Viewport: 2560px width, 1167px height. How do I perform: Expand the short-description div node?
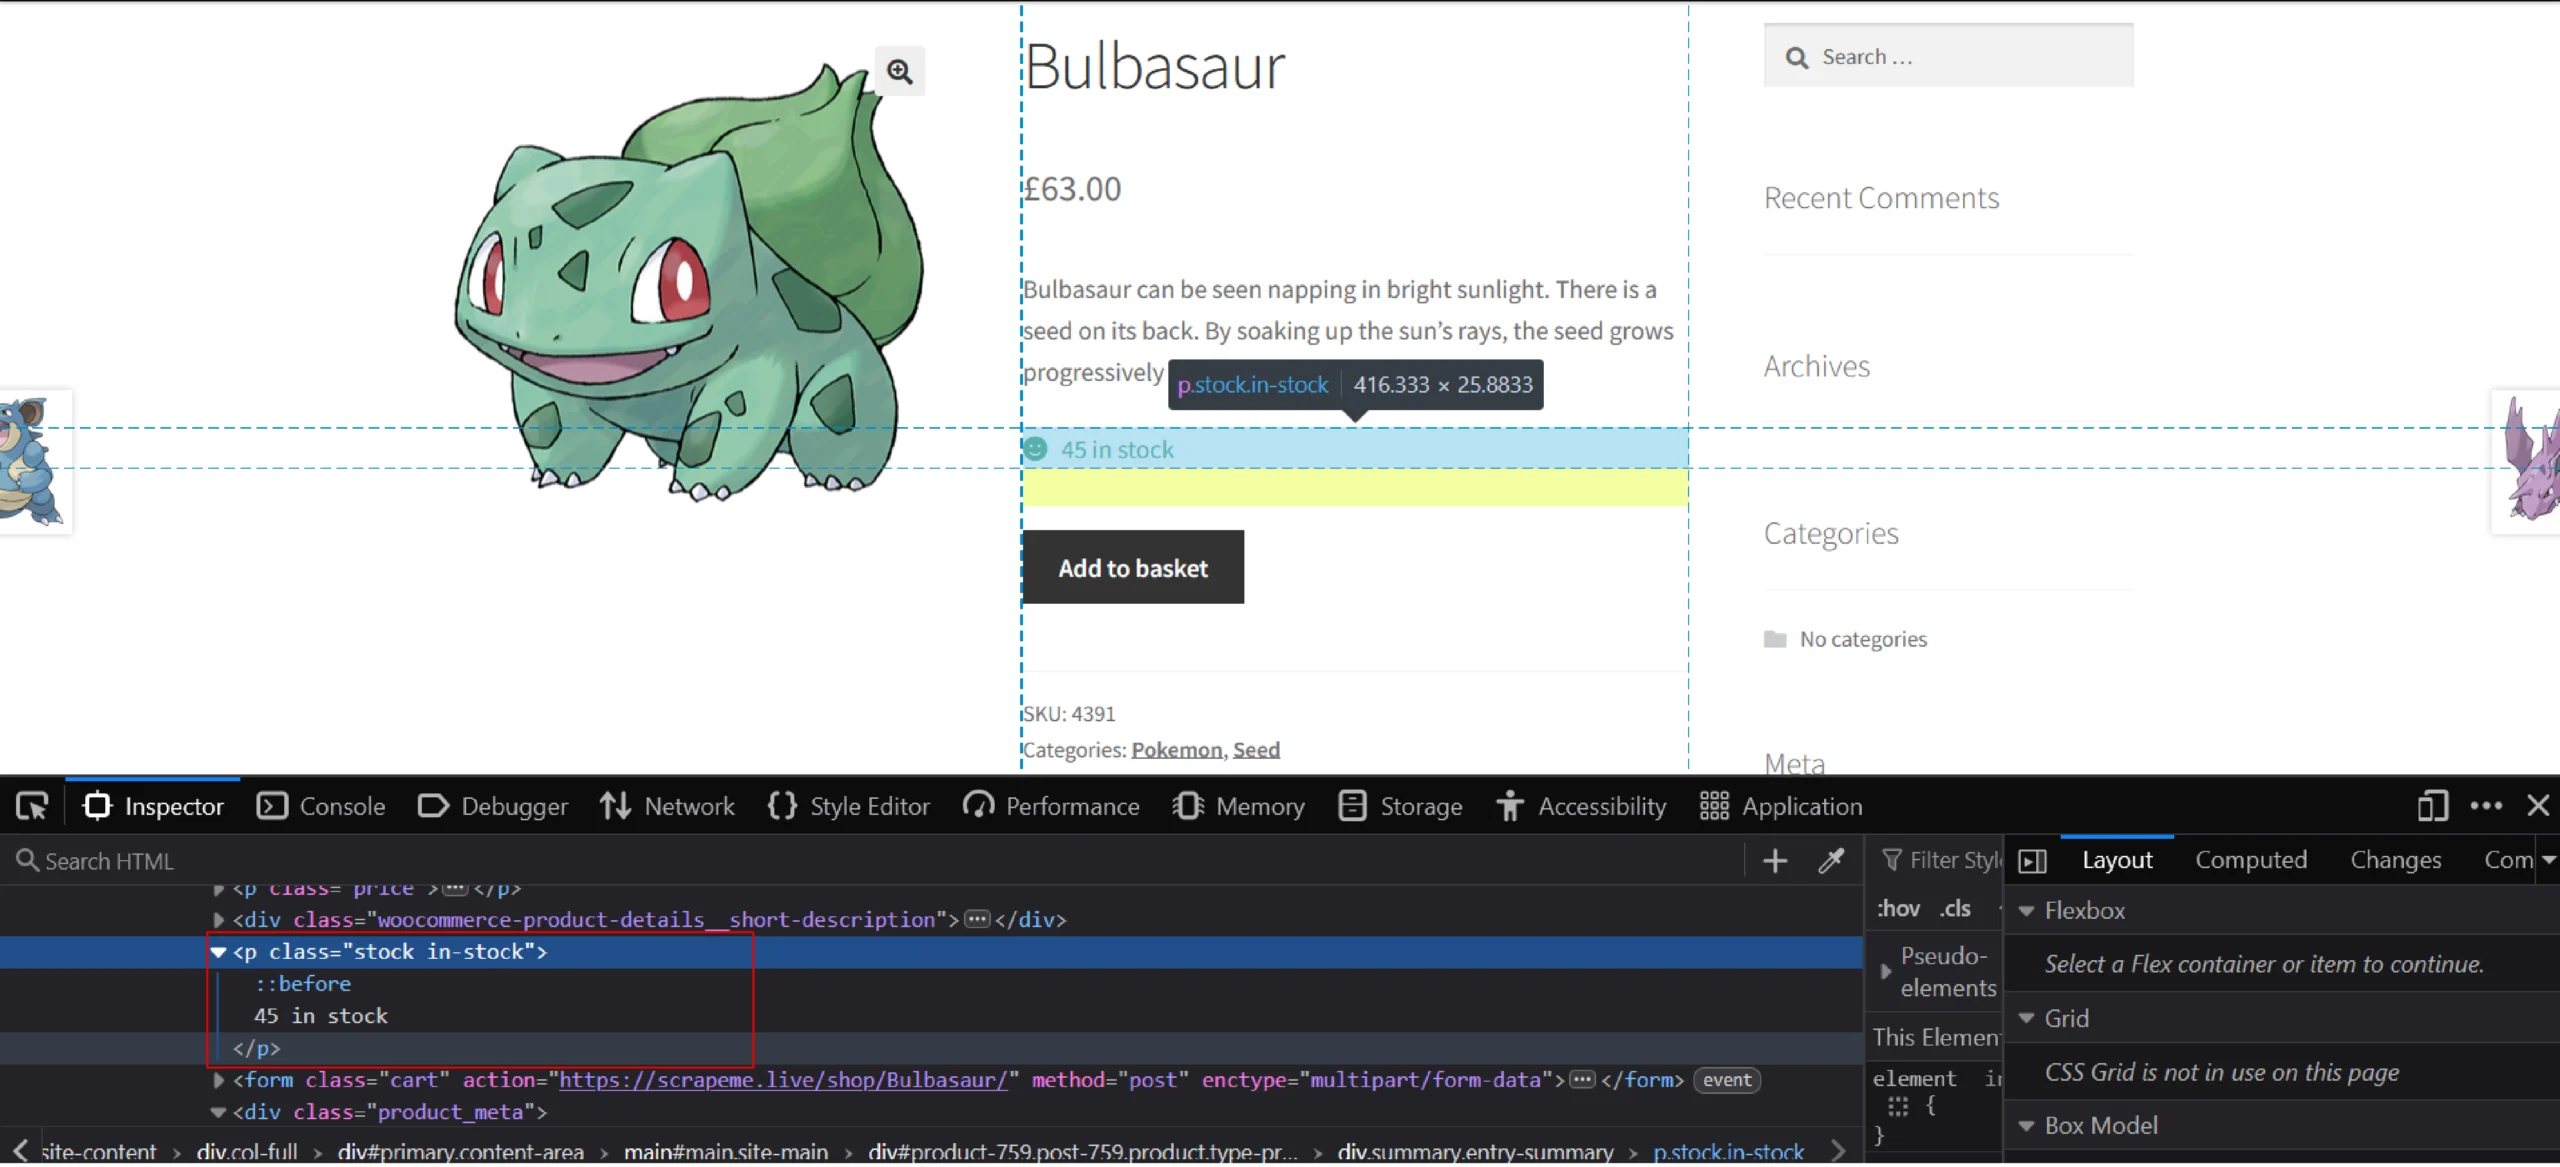pos(218,920)
